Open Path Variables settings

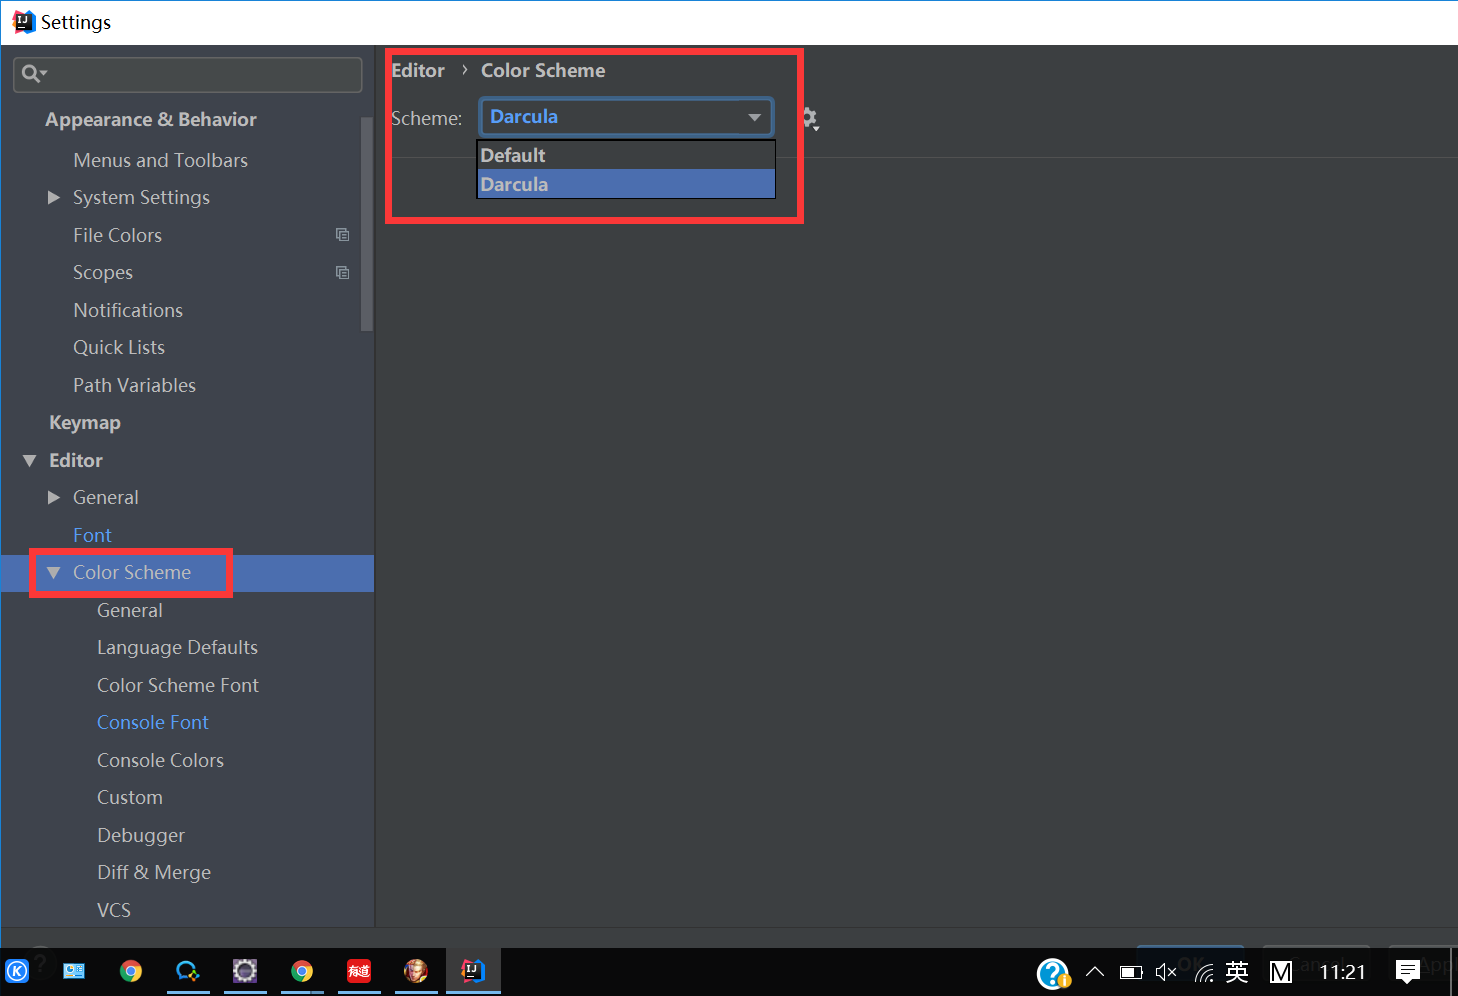click(134, 385)
